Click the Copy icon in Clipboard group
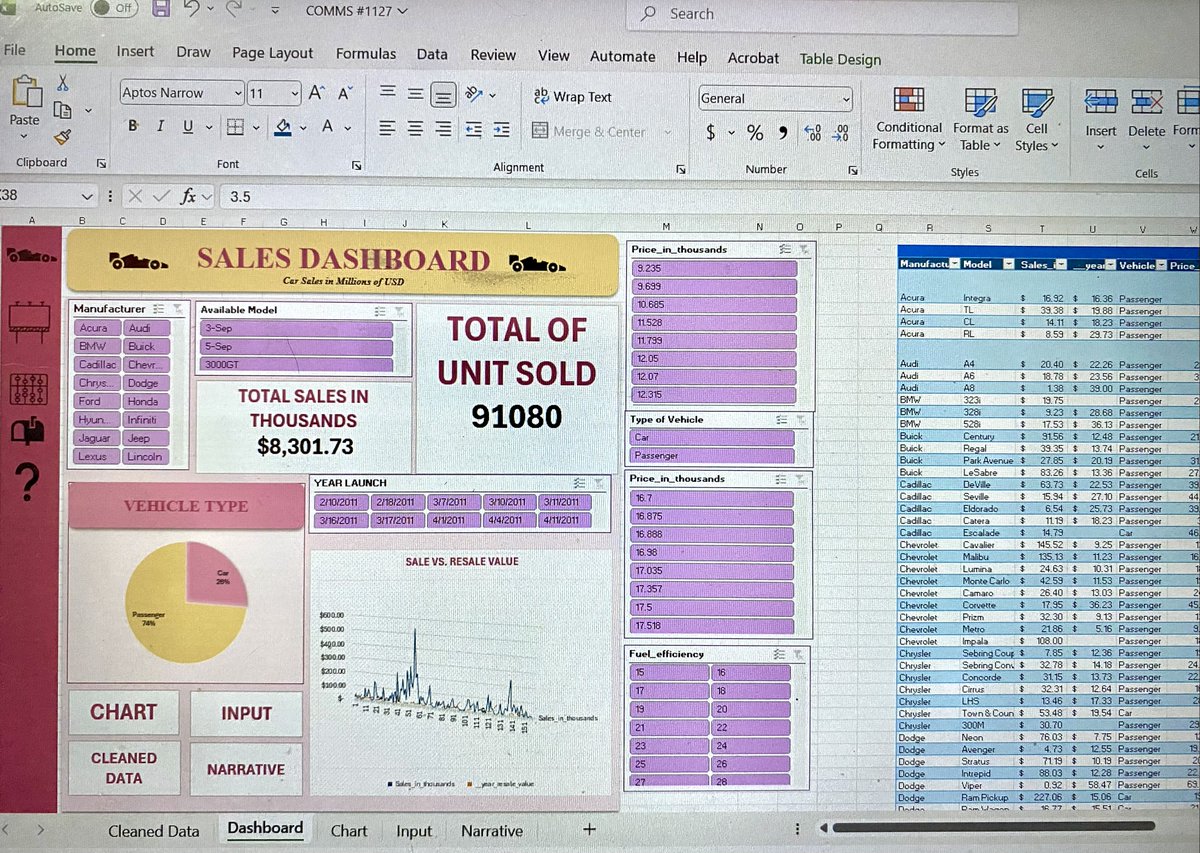The image size is (1200, 853). pyautogui.click(x=63, y=108)
